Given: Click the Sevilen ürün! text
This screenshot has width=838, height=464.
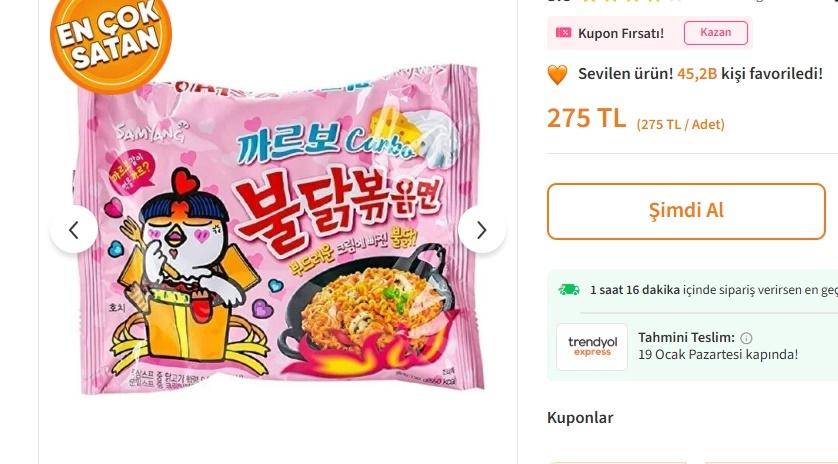Looking at the screenshot, I should 625,74.
